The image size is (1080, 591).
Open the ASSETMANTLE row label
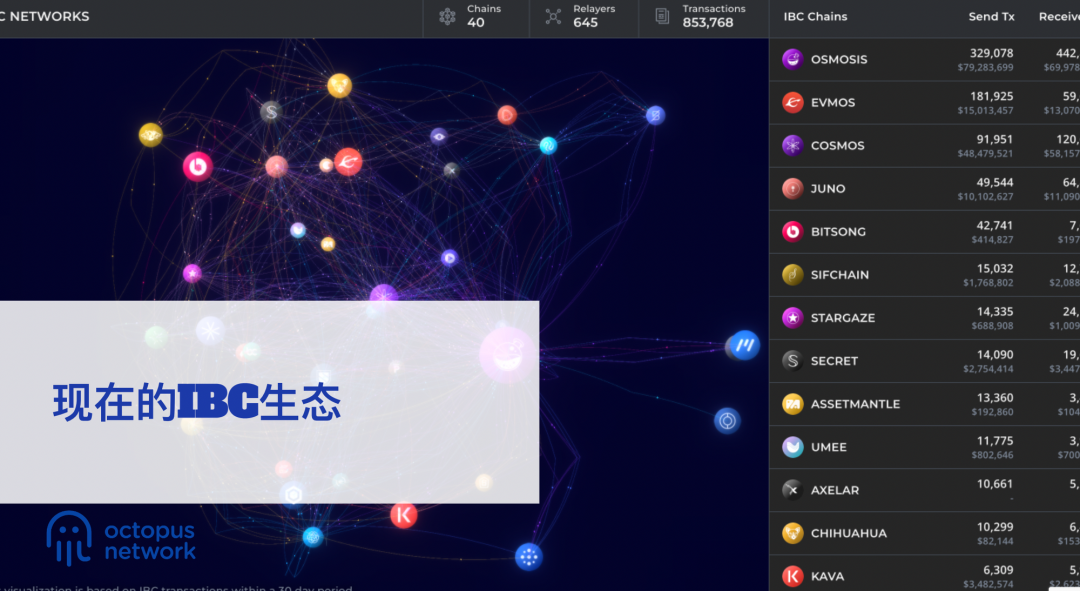point(855,404)
